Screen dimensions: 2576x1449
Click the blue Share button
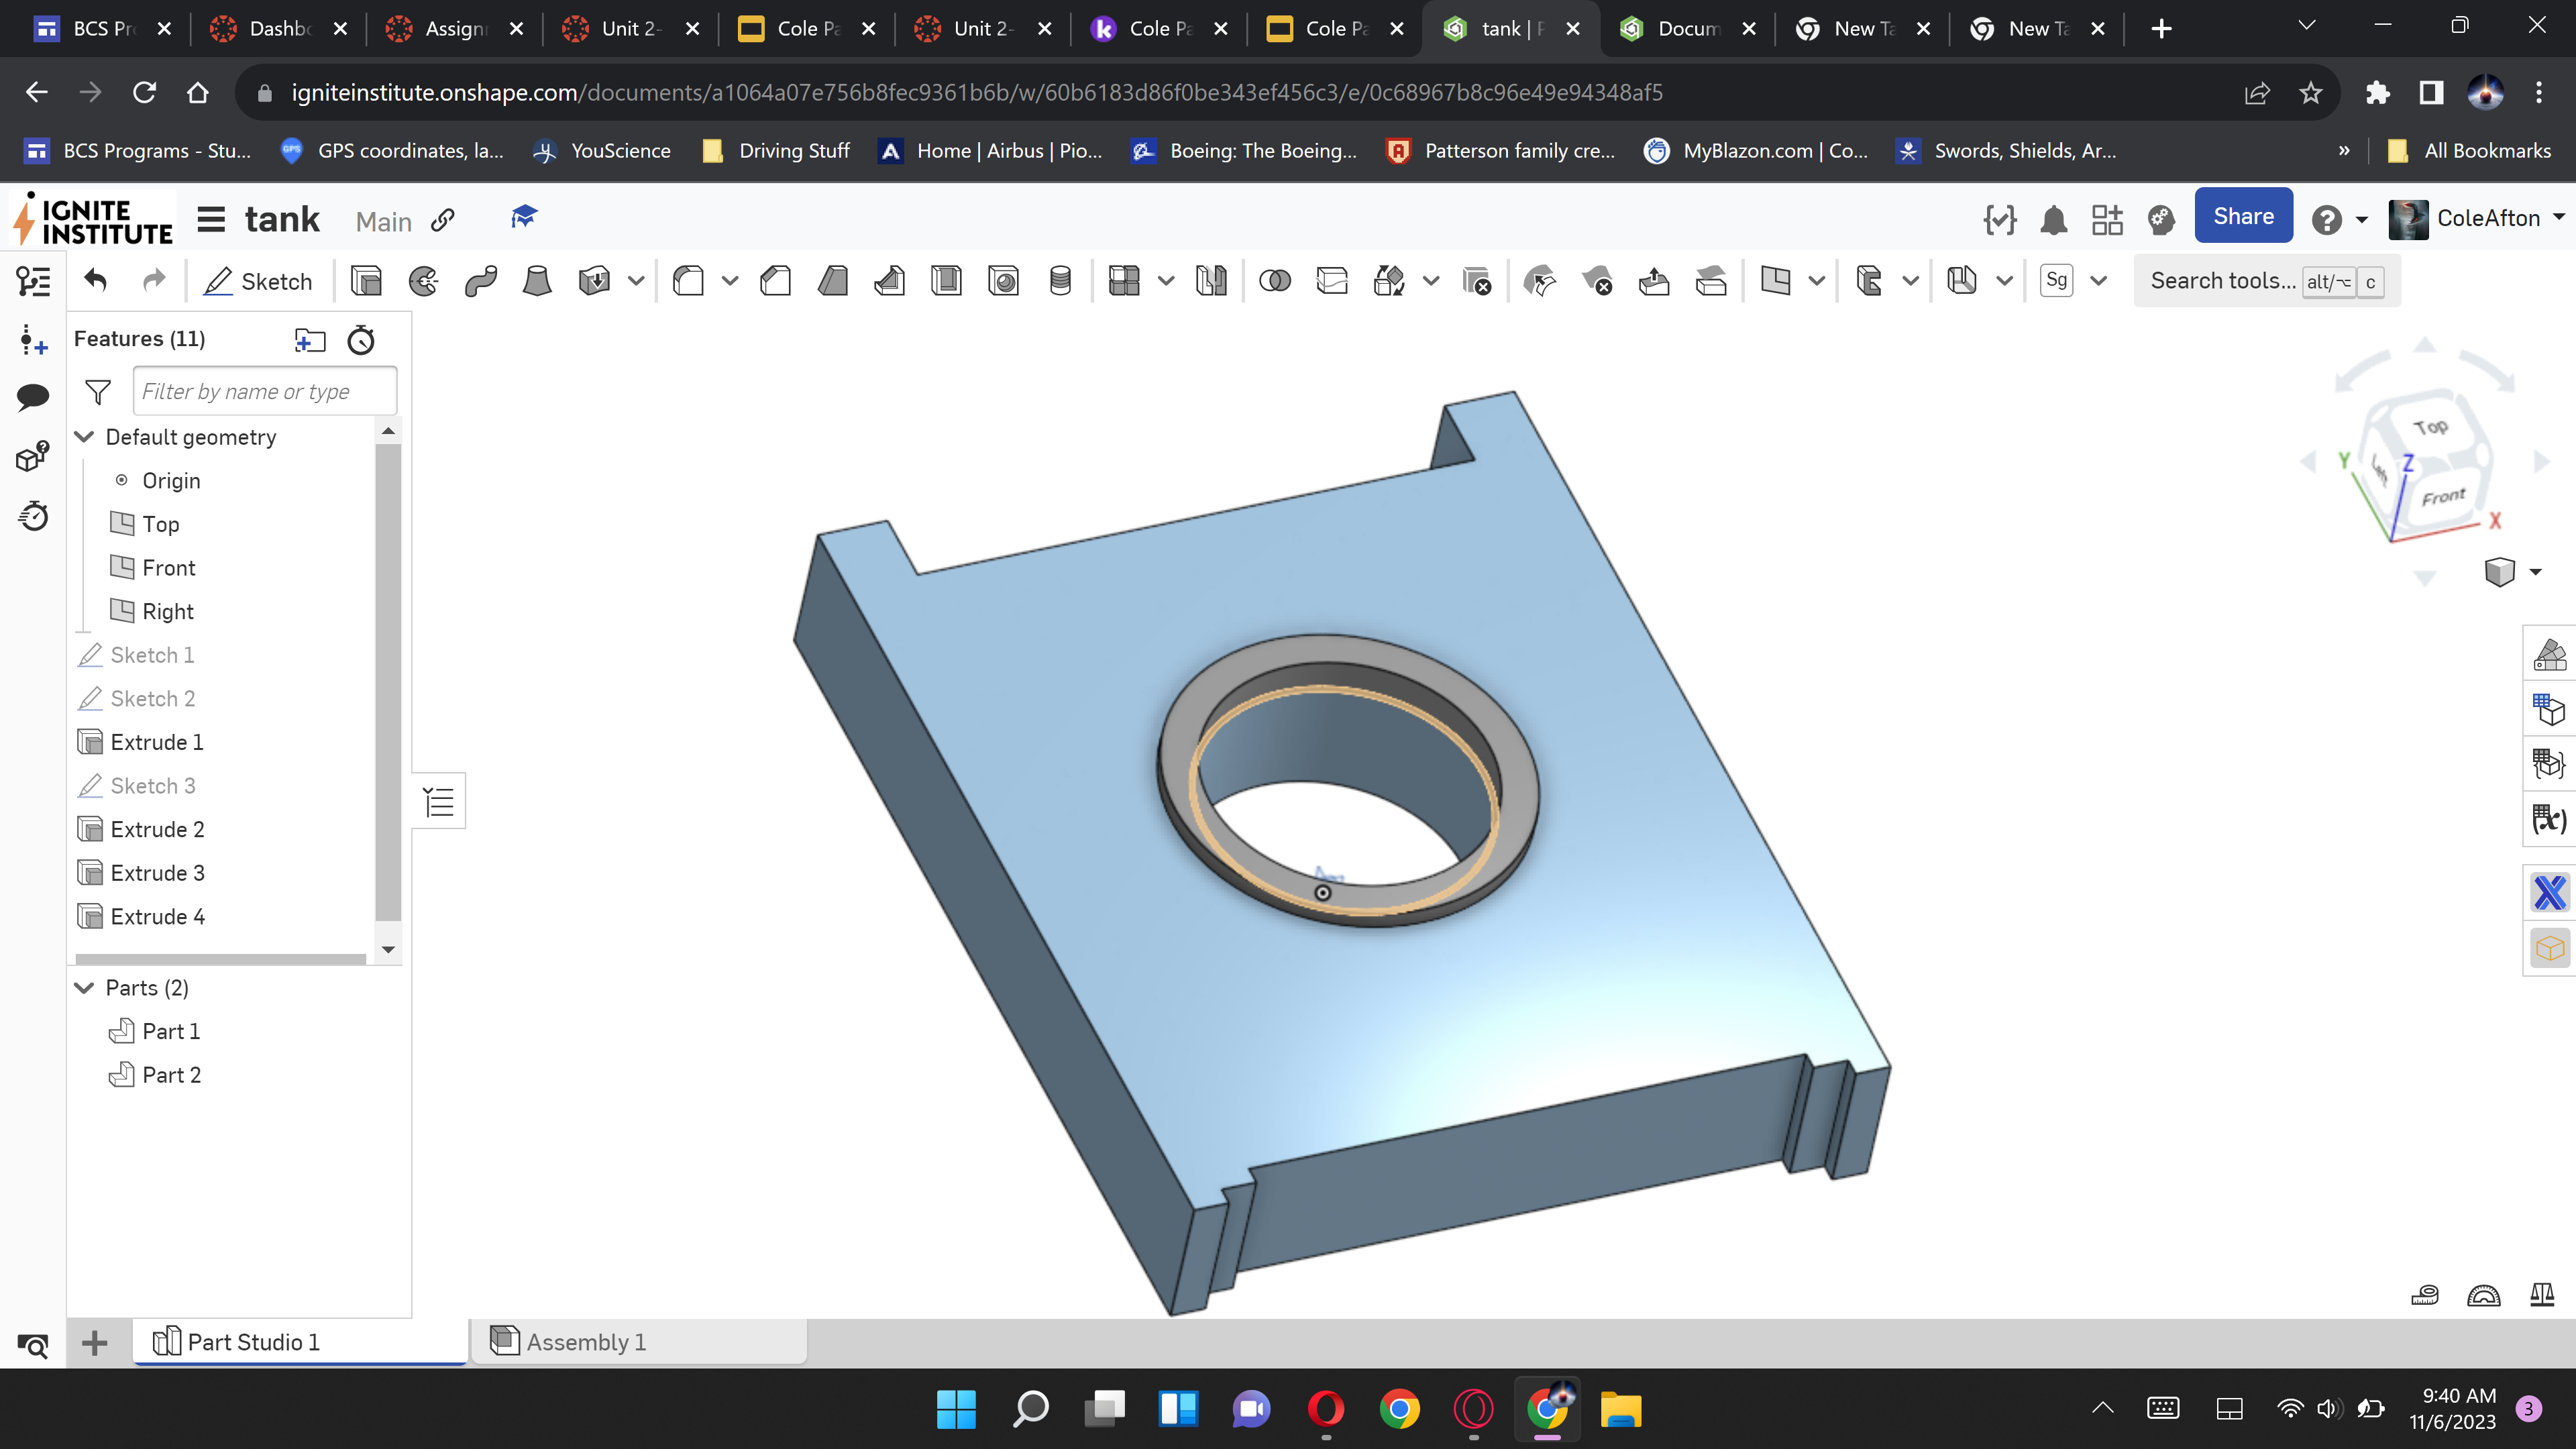click(2242, 216)
